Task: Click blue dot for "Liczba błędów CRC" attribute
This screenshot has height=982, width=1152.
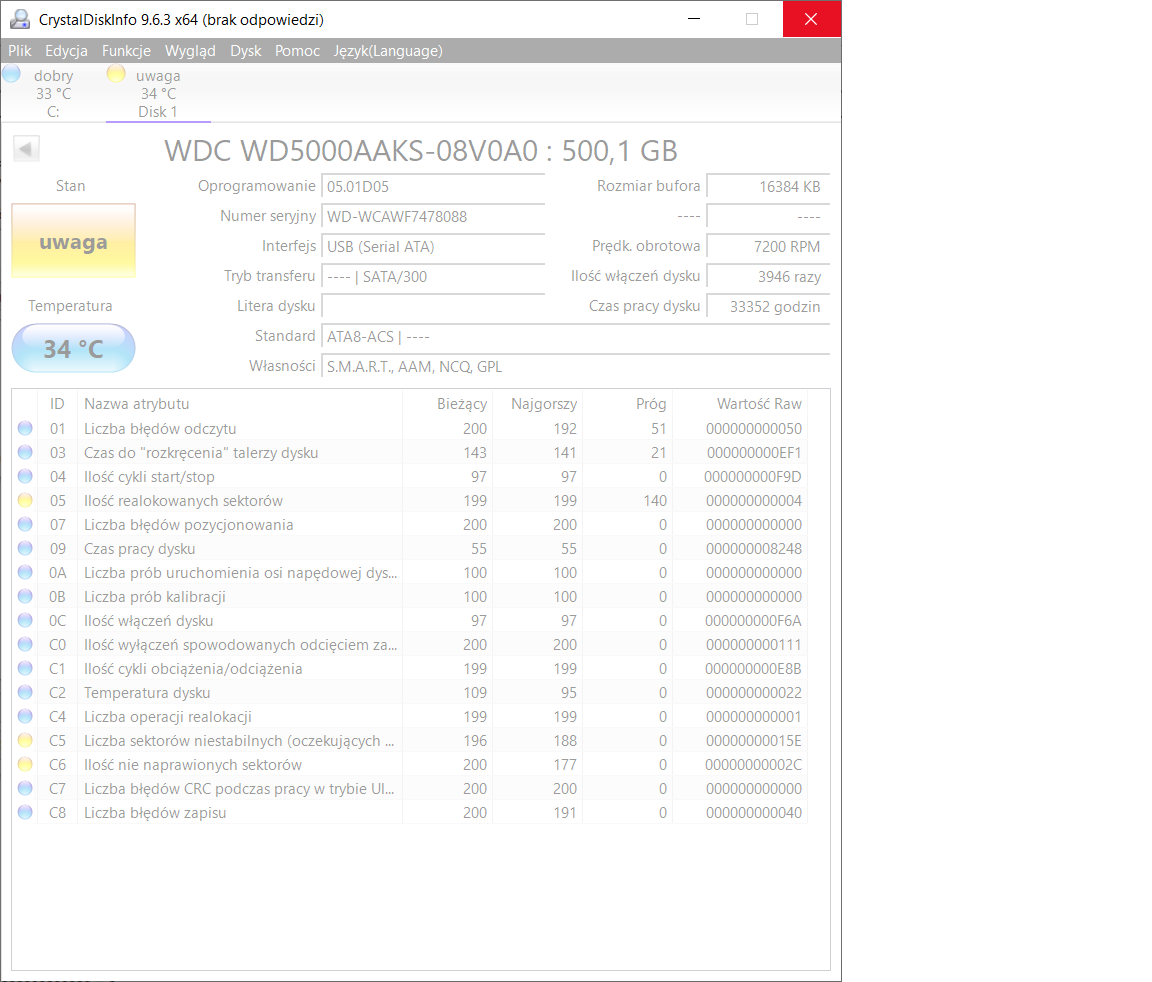Action: coord(24,788)
